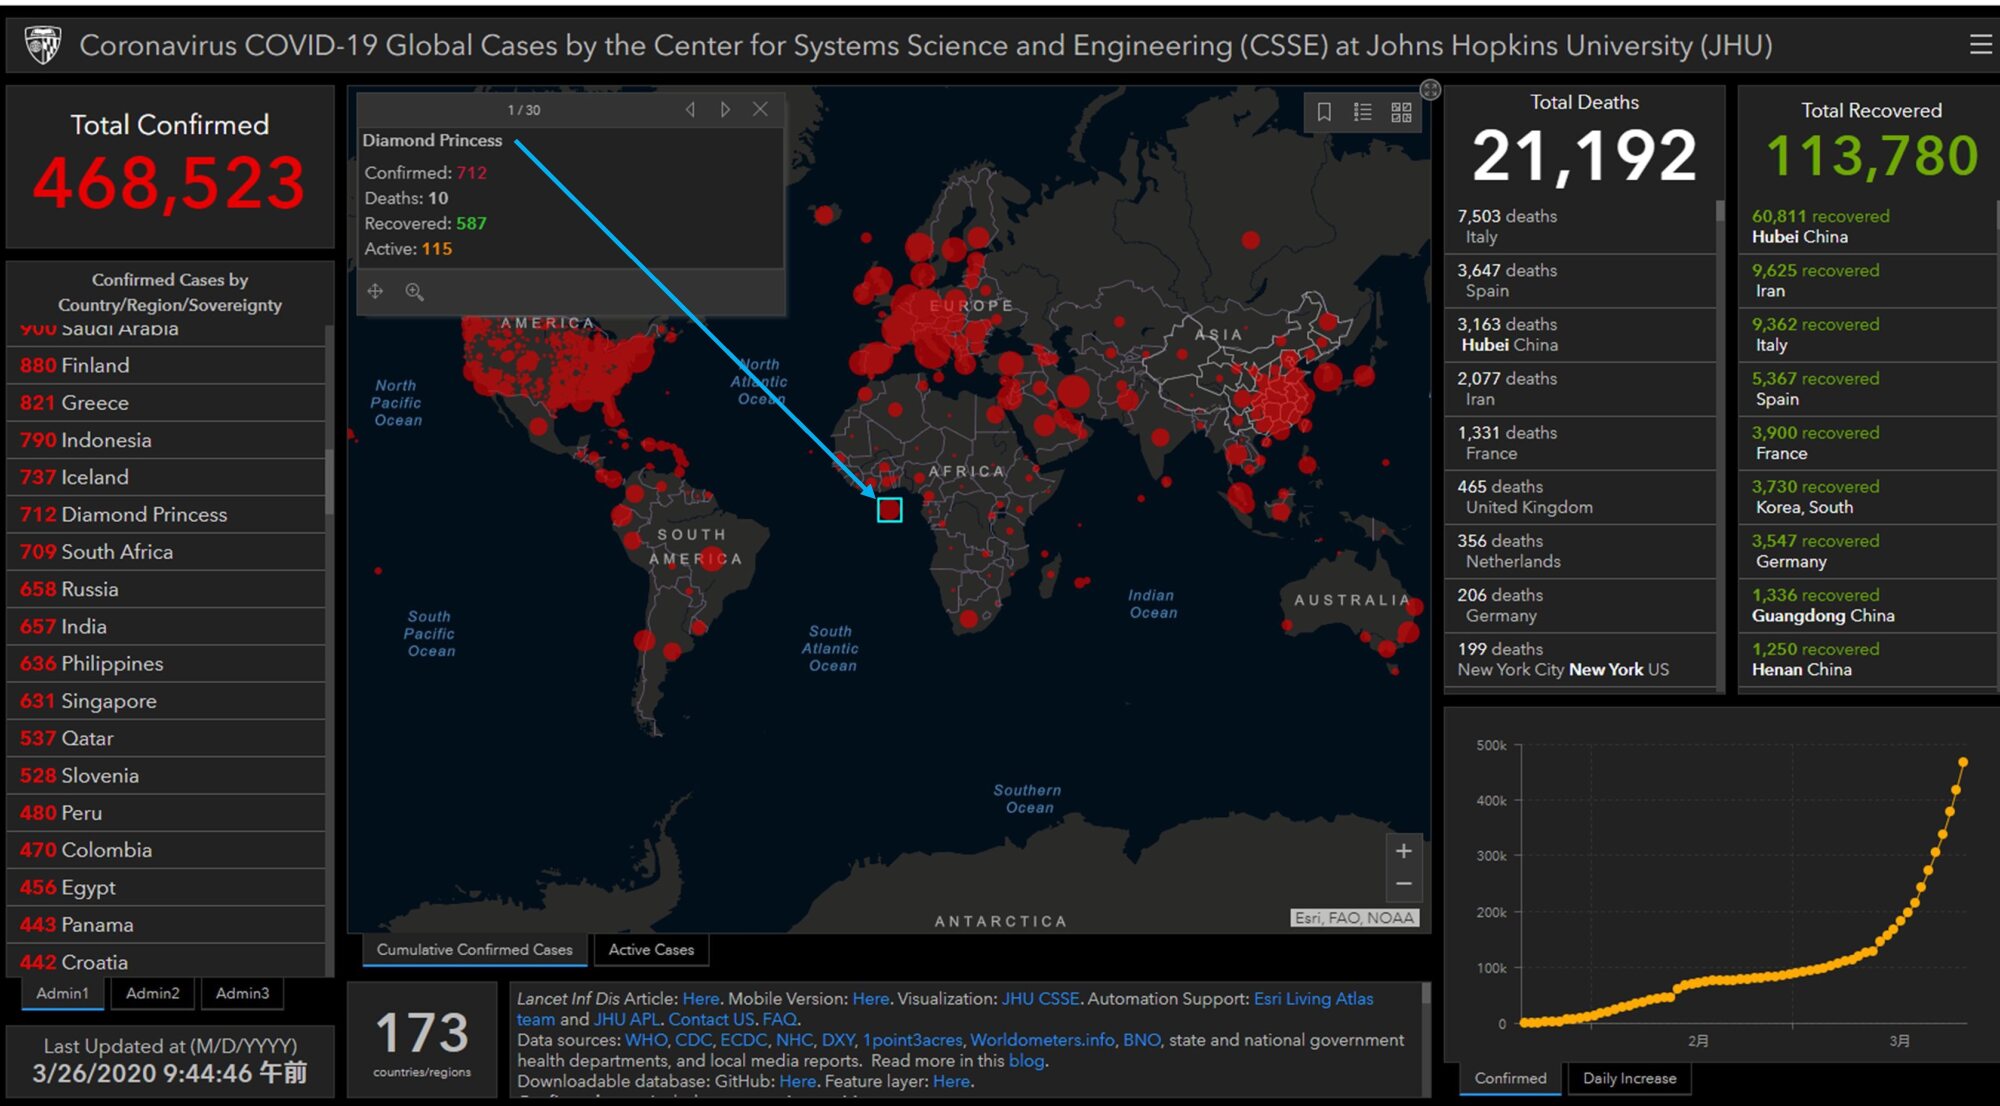The height and width of the screenshot is (1106, 2000).
Task: Select Diamond Princess in the country list
Action: pos(144,514)
